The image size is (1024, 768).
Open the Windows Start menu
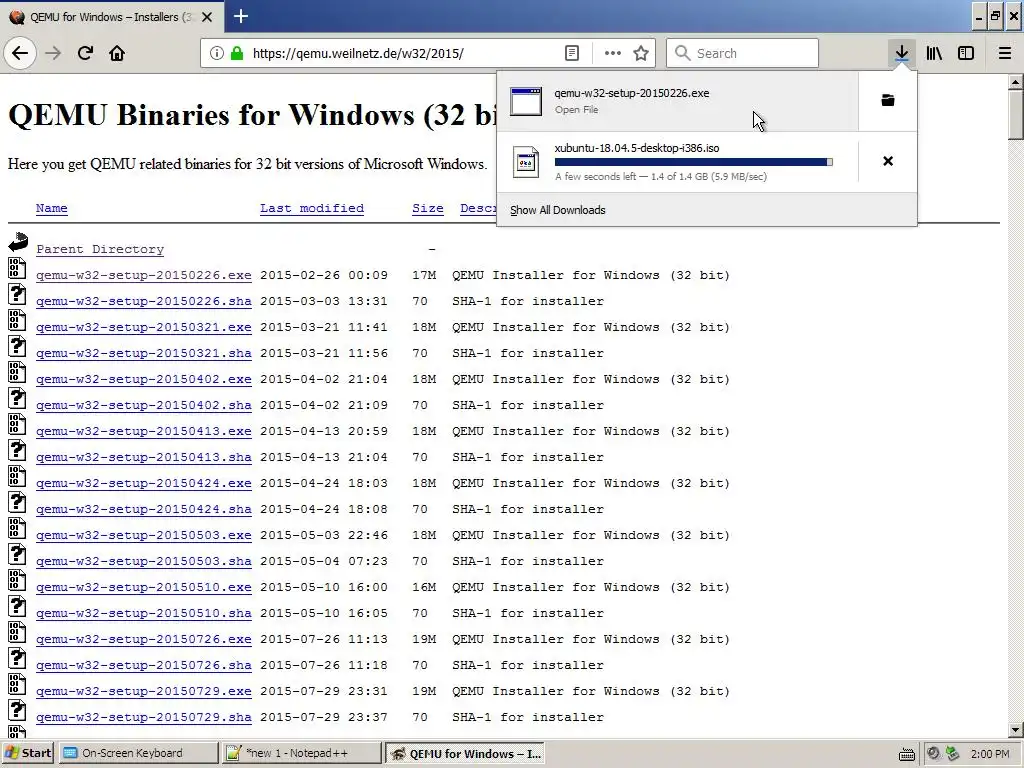[x=28, y=753]
